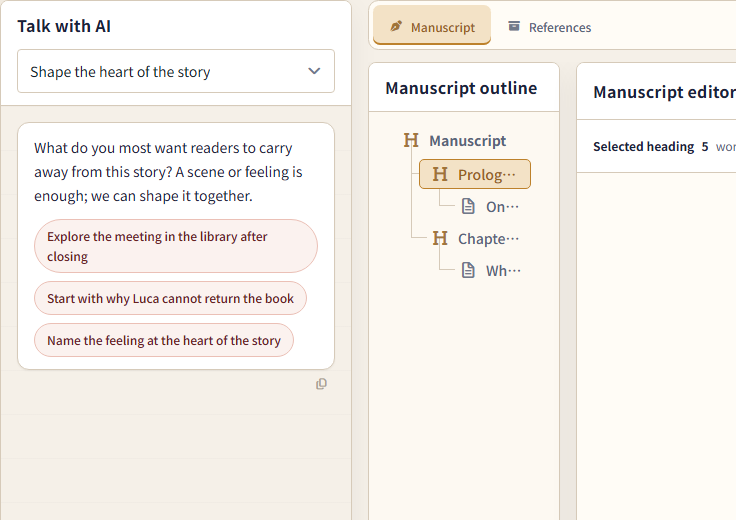736x520 pixels.
Task: Choose suggestion Name the feeling at the heart
Action: point(164,340)
